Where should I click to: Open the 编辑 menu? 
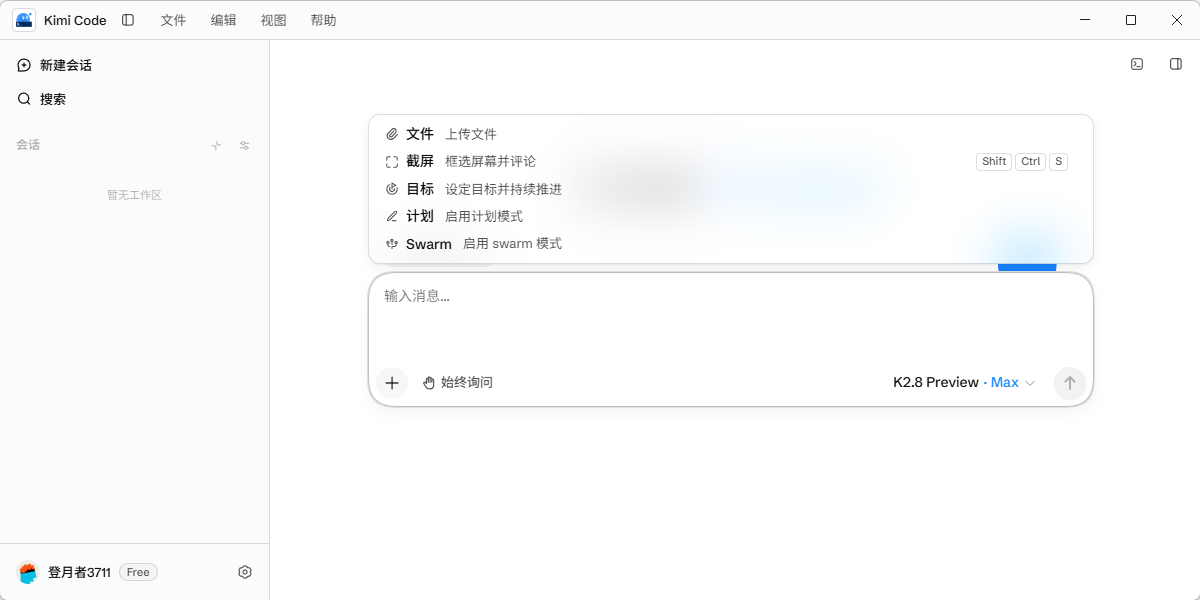[224, 20]
